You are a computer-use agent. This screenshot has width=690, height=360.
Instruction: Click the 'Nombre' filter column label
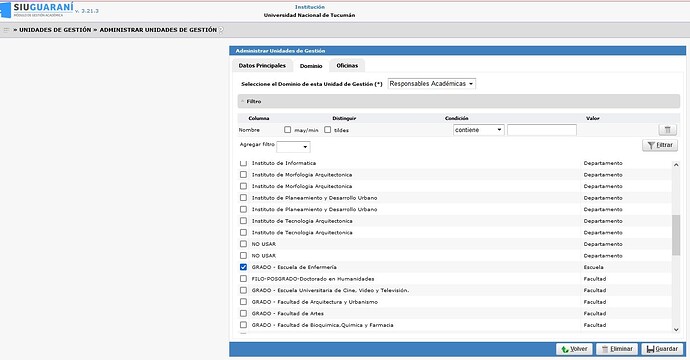(x=249, y=130)
